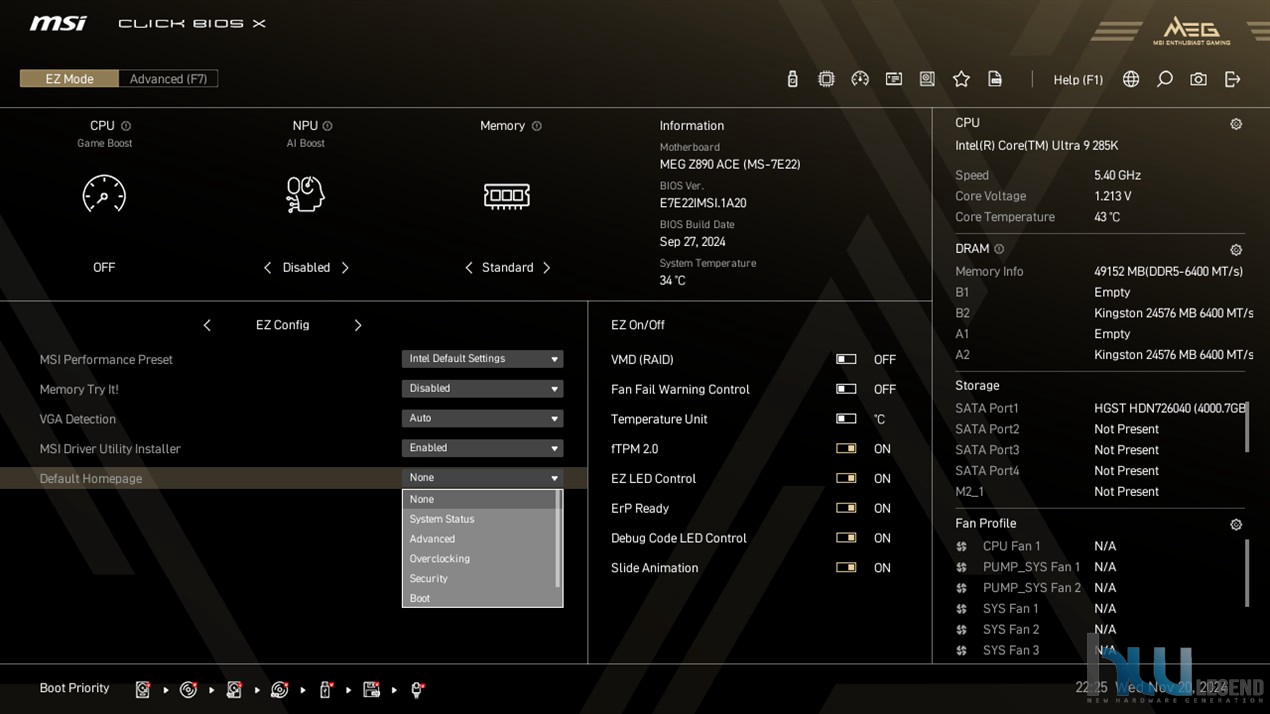
Task: Open the search magnifier icon
Action: 1165,79
